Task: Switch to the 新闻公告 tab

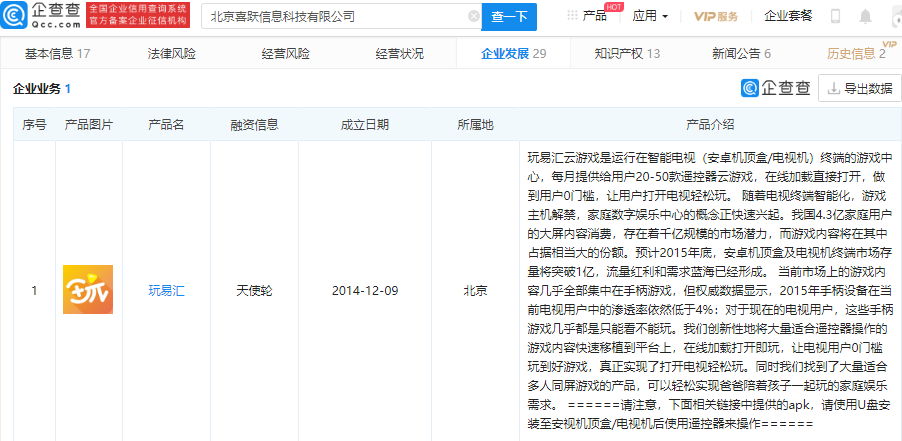Action: [x=741, y=54]
